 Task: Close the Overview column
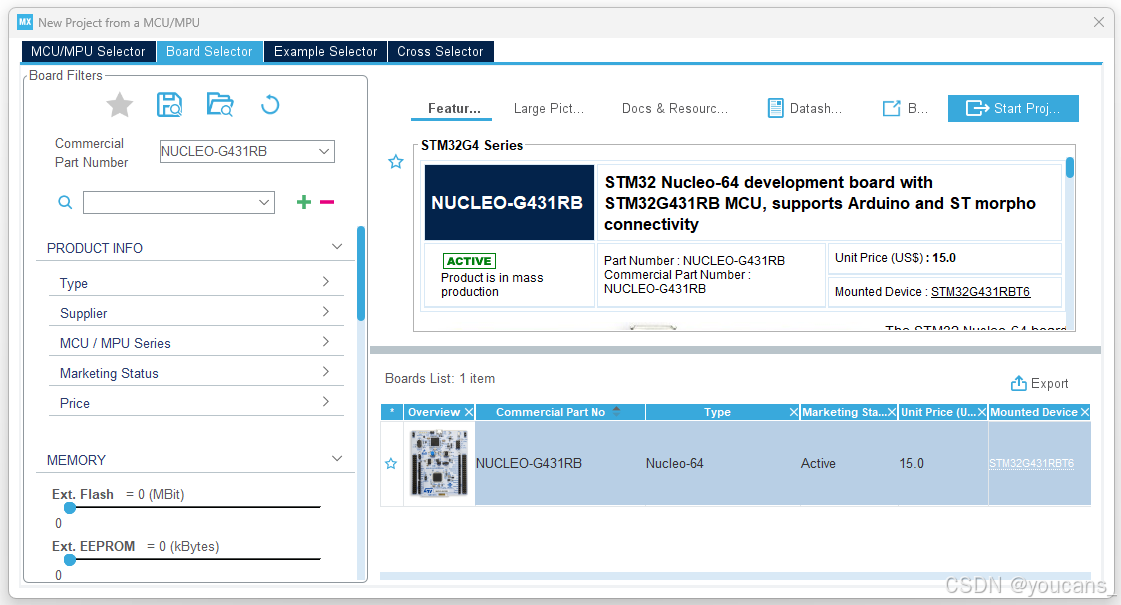click(x=469, y=412)
